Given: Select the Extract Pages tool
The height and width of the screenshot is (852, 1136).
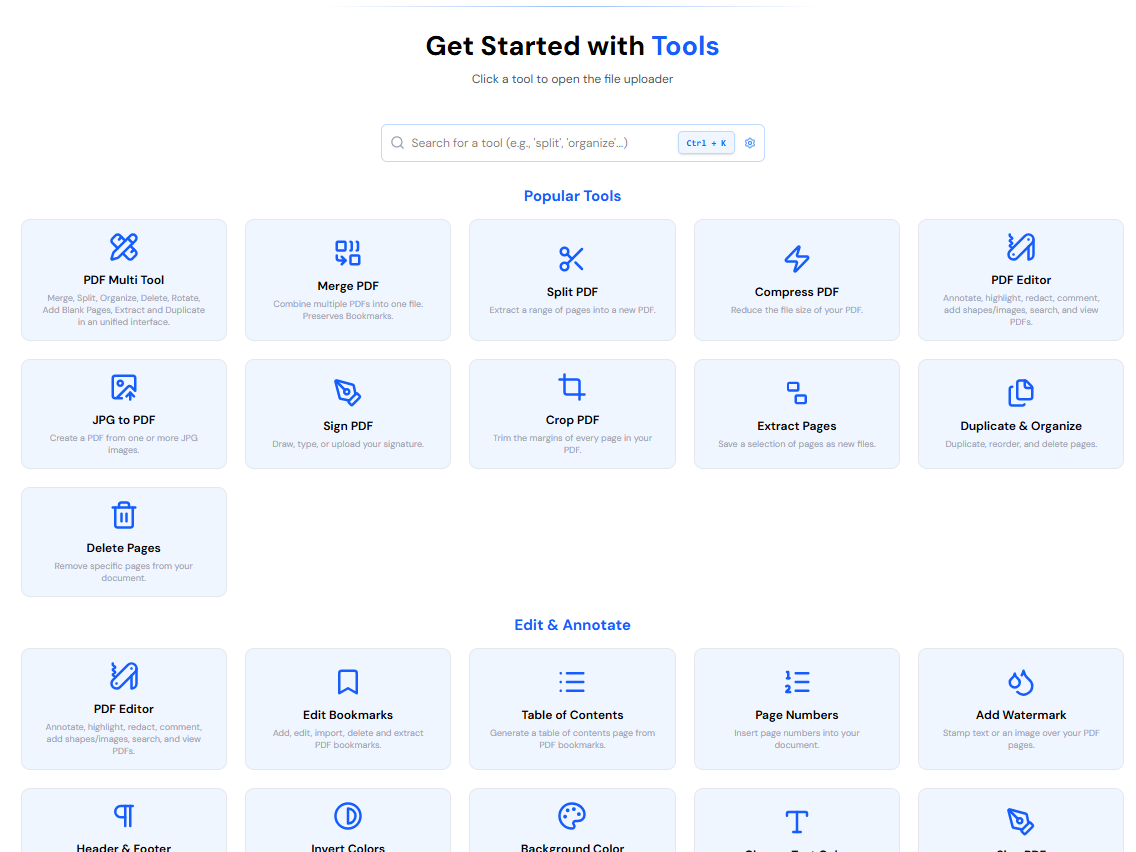Looking at the screenshot, I should point(796,414).
